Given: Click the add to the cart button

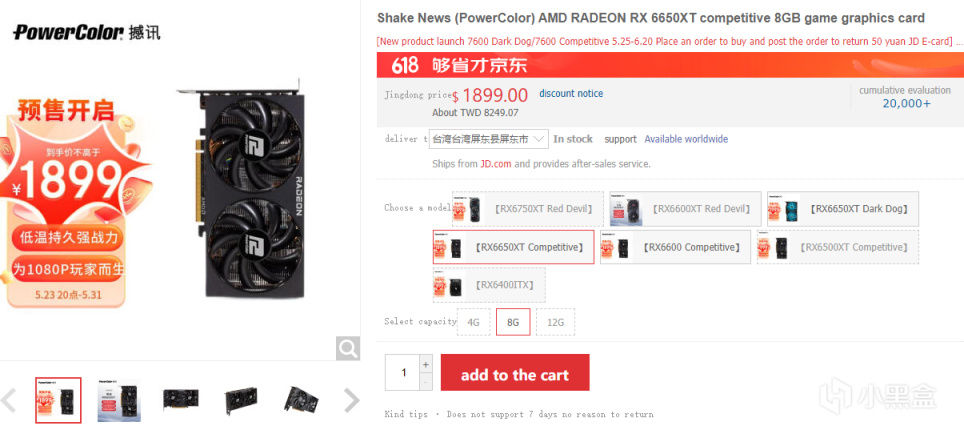Looking at the screenshot, I should tap(515, 373).
